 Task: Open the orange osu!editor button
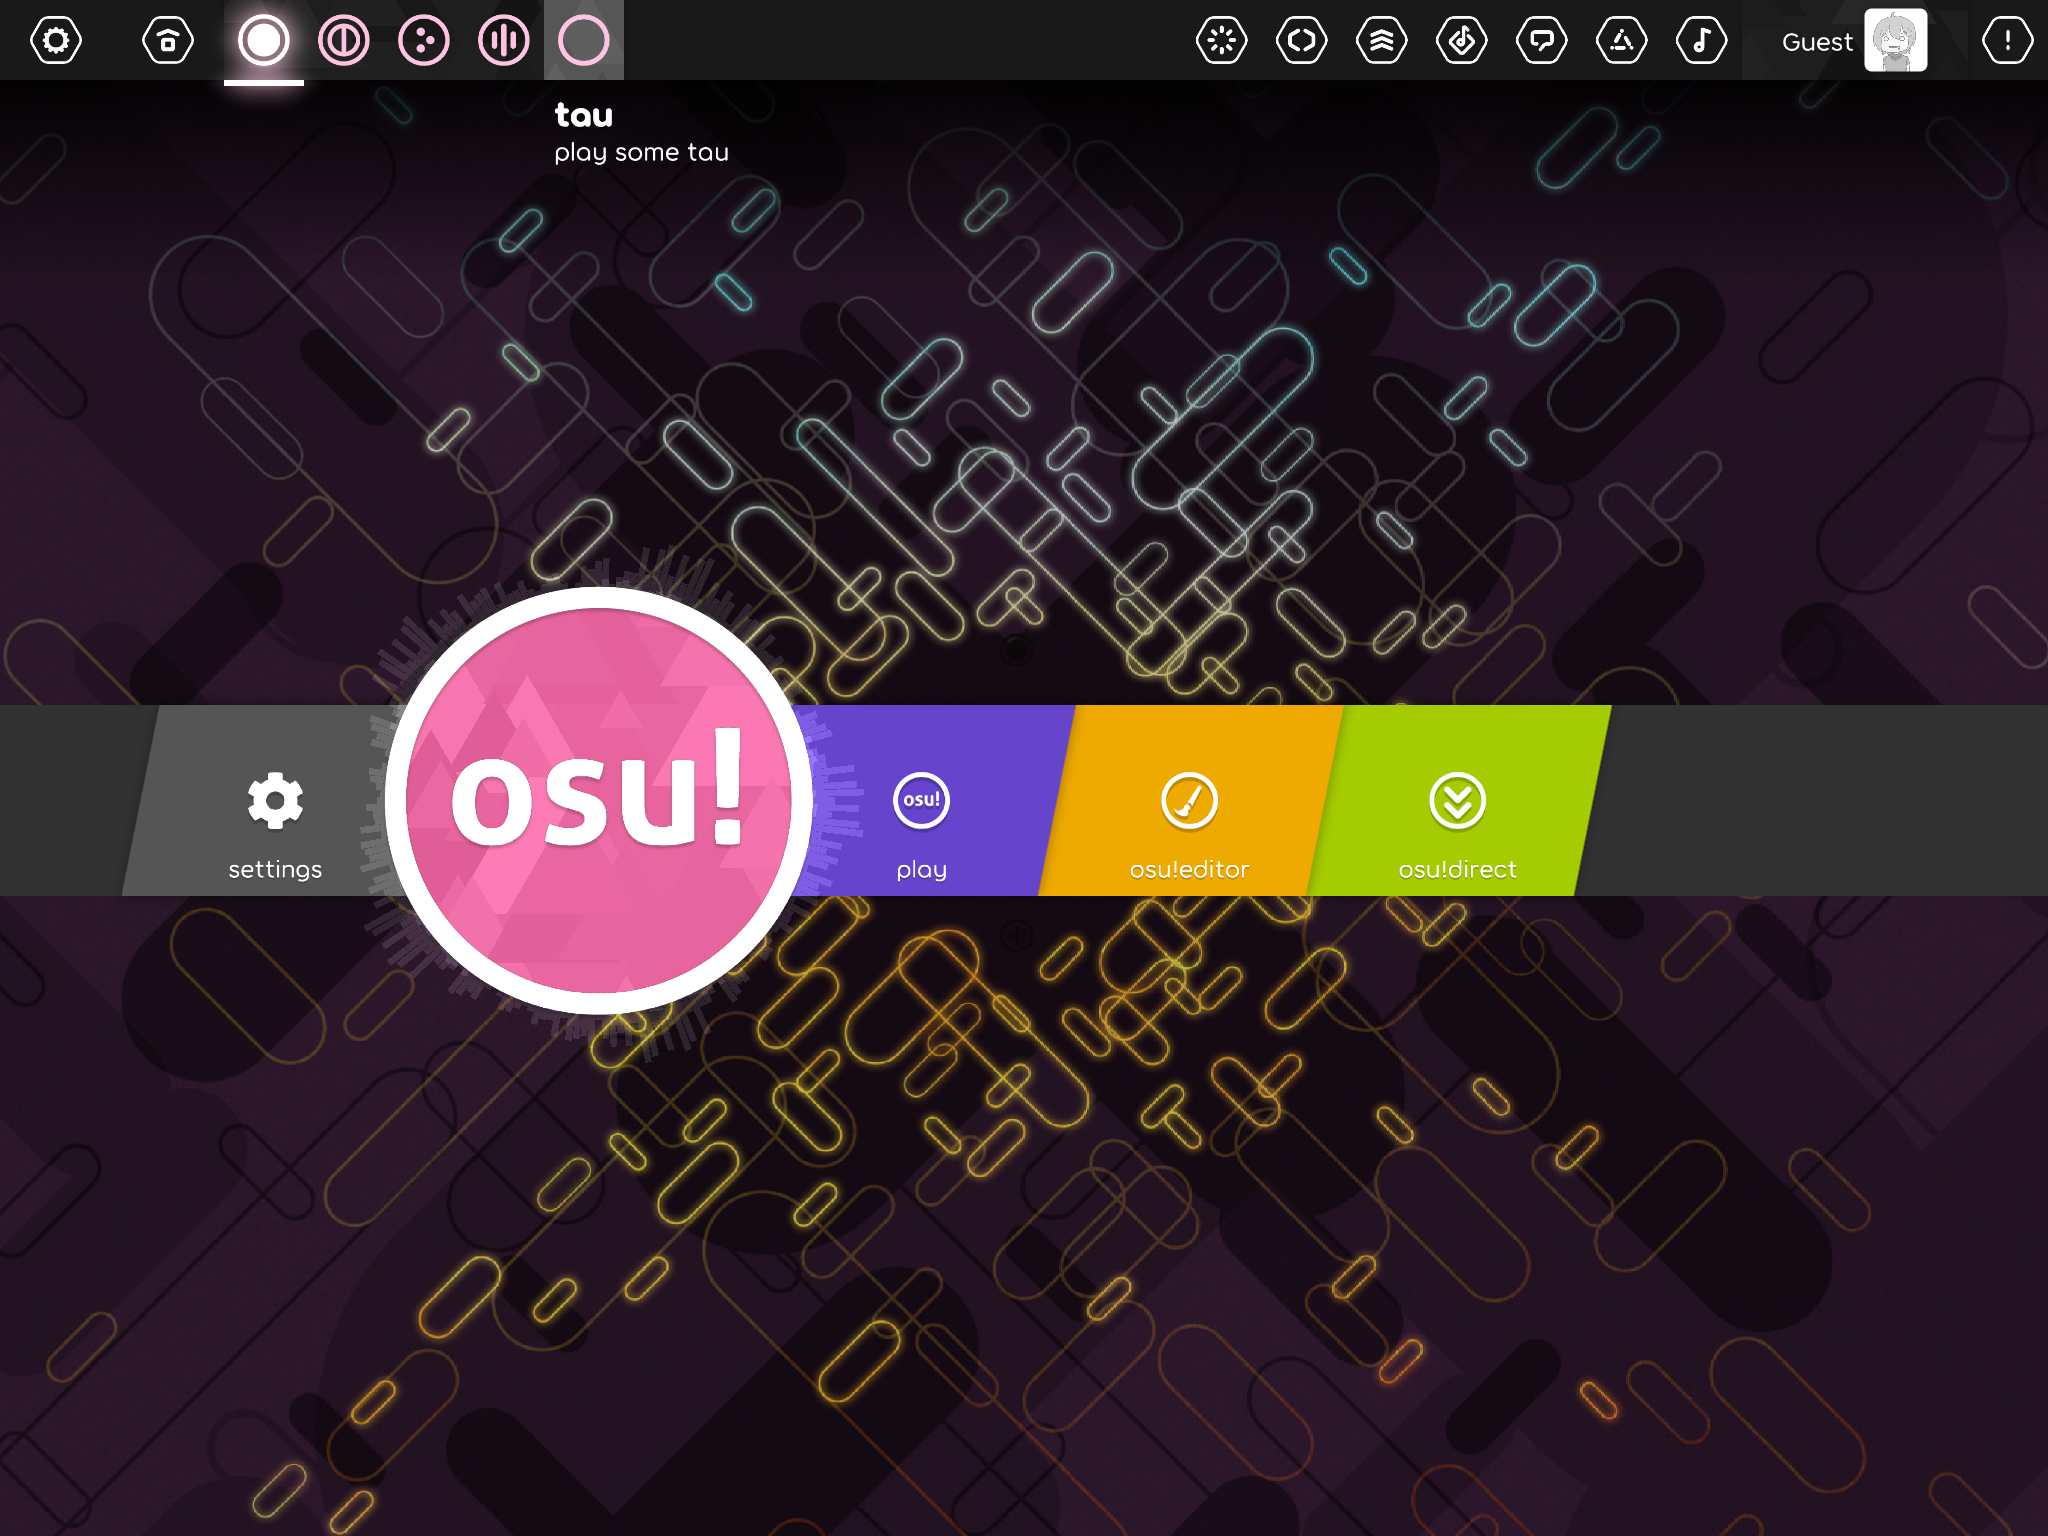pyautogui.click(x=1190, y=800)
